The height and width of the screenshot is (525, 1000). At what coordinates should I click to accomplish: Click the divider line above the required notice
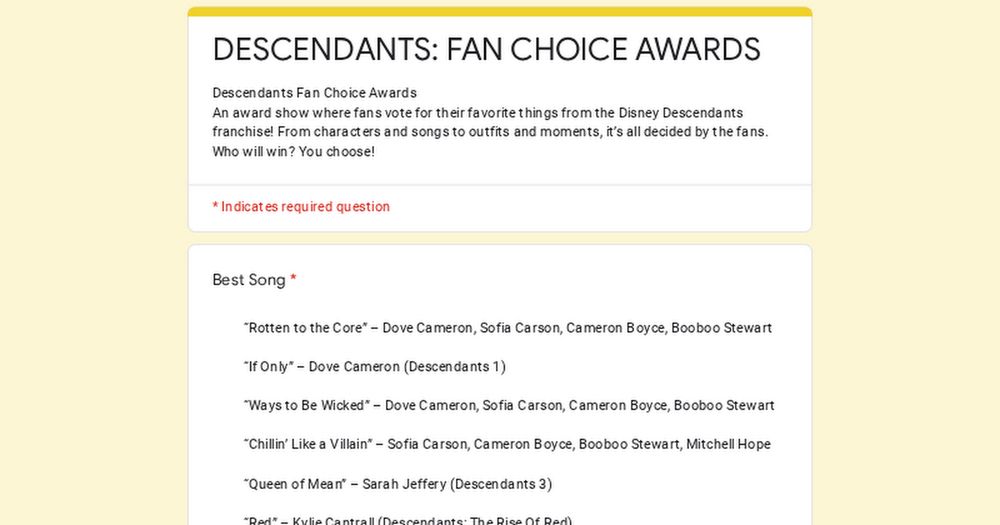[x=500, y=185]
